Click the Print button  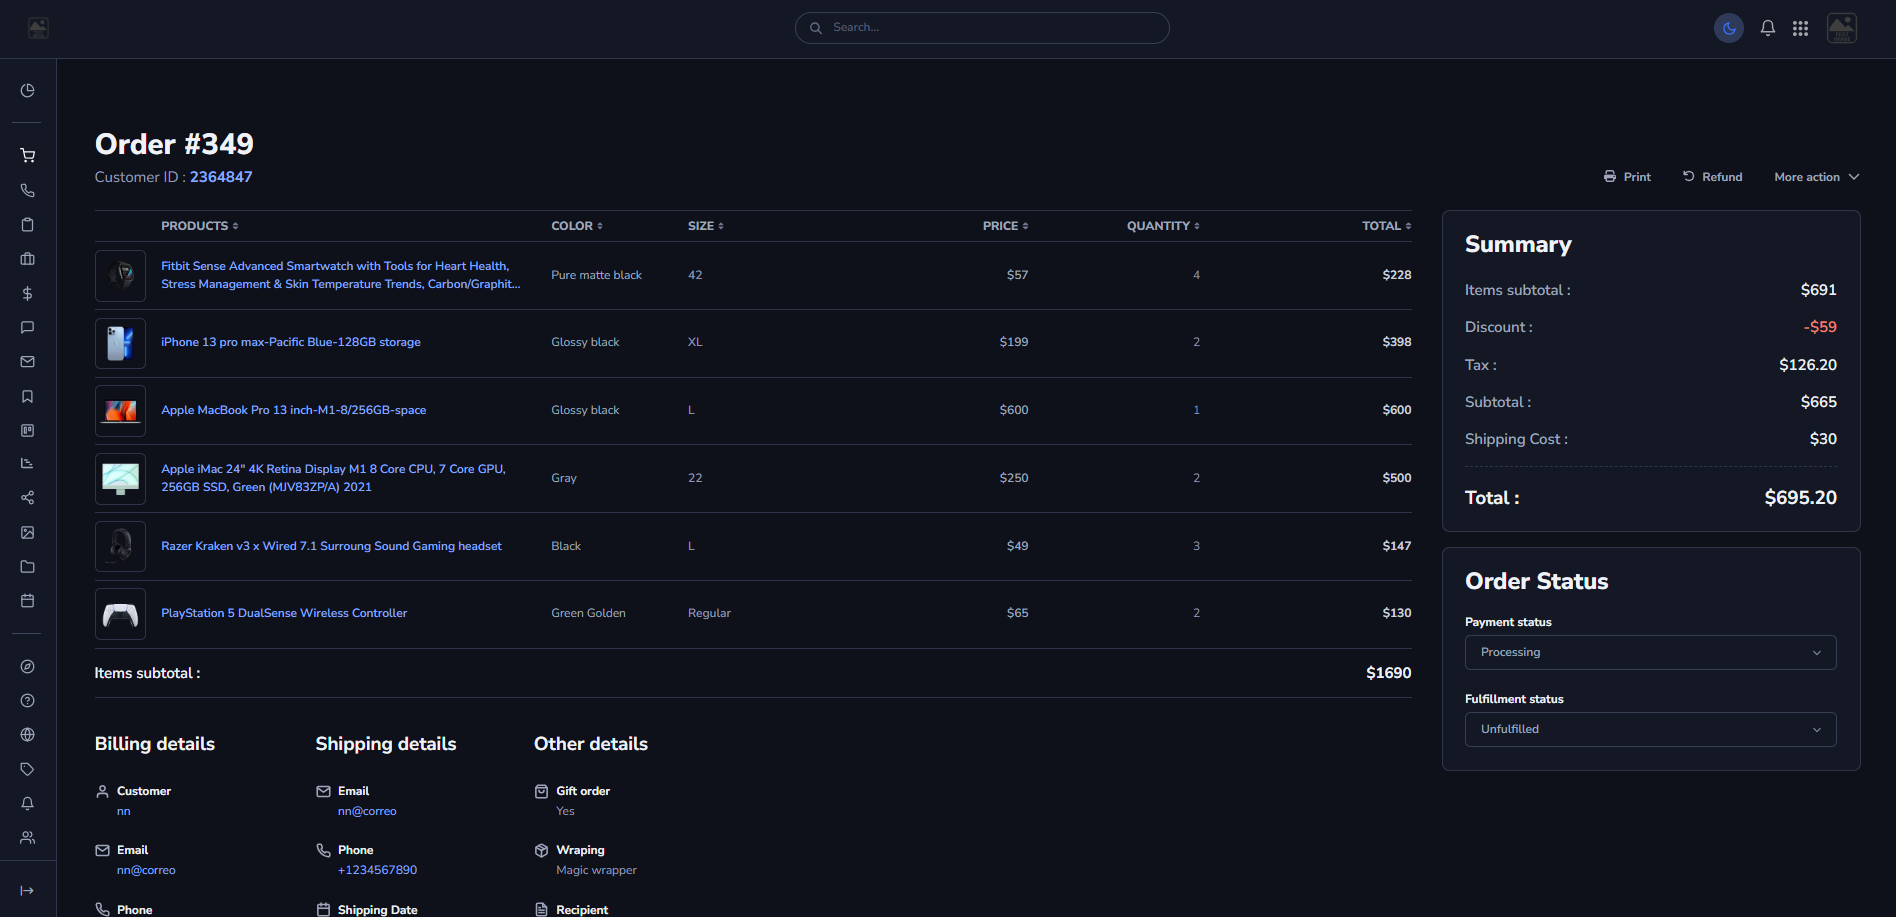(x=1627, y=177)
